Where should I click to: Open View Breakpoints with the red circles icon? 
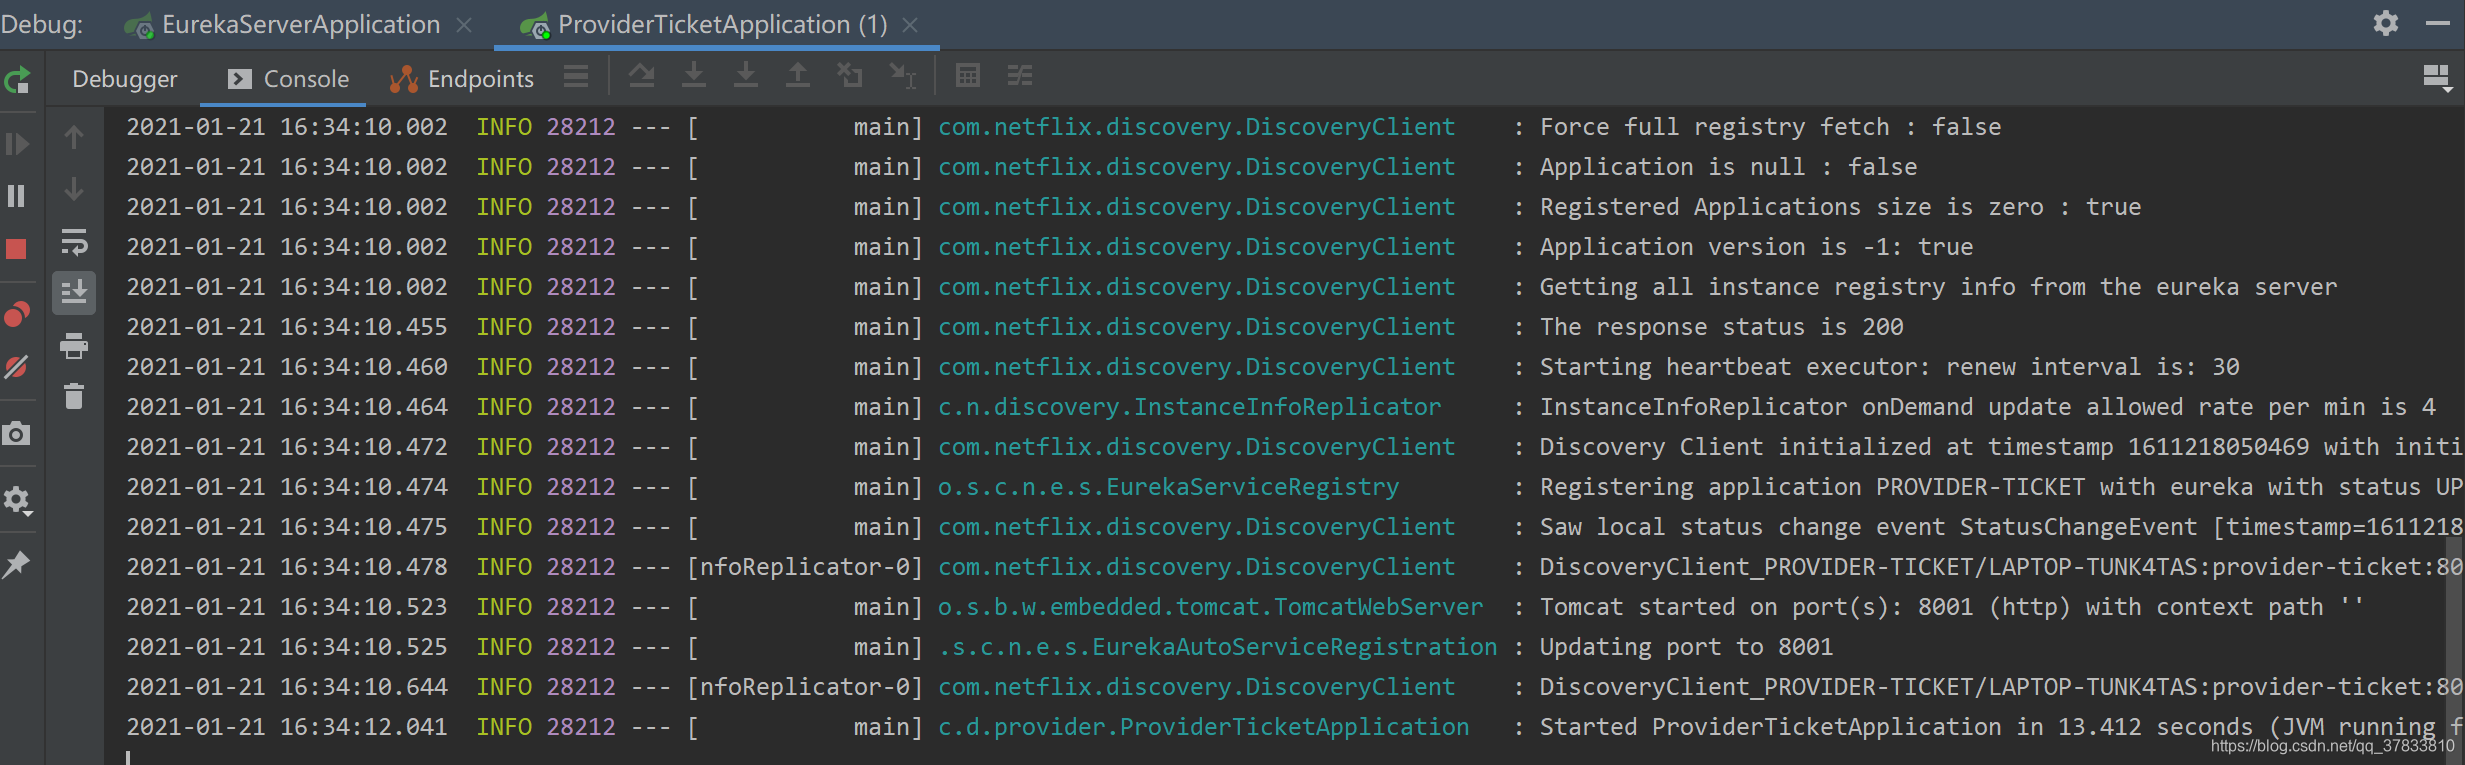tap(17, 315)
